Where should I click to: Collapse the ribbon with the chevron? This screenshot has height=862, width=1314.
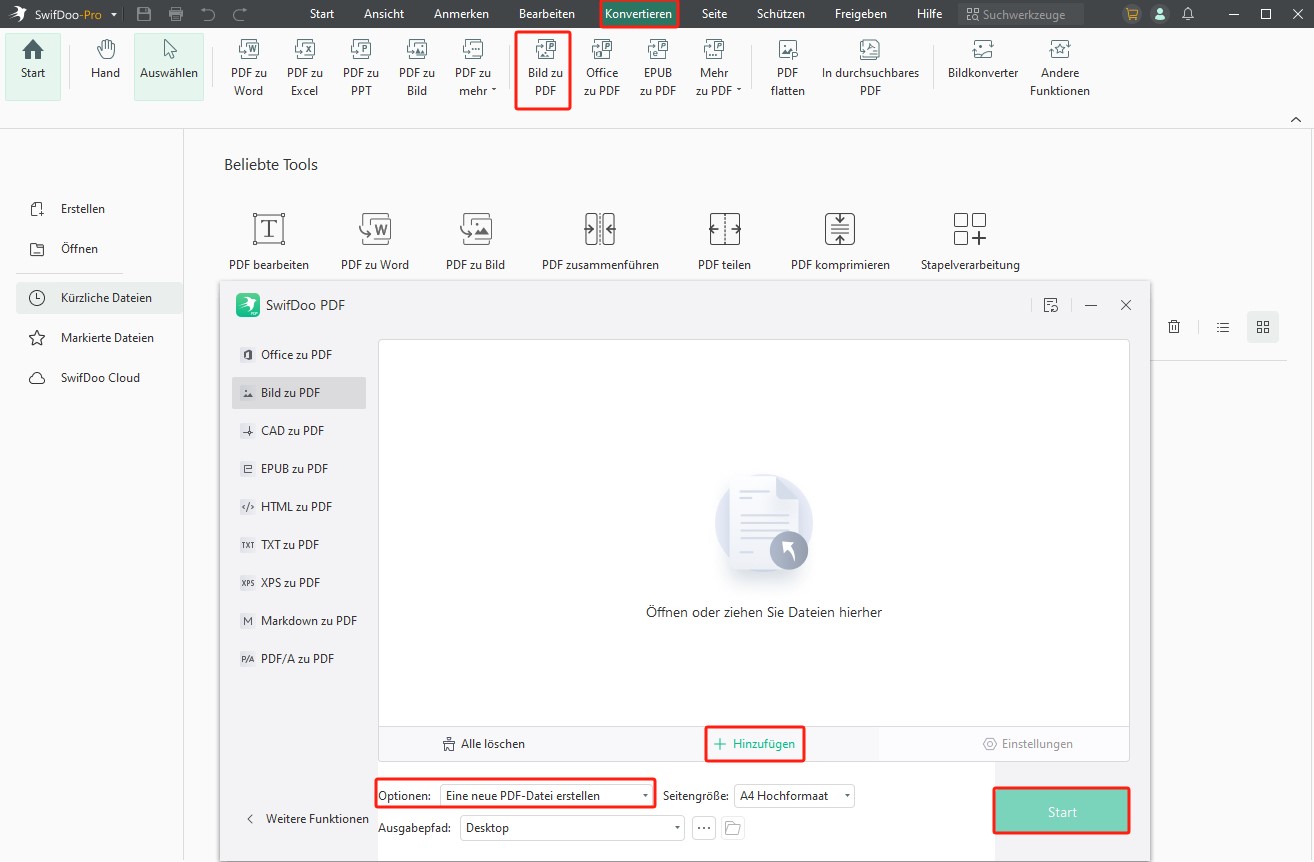pos(1296,119)
